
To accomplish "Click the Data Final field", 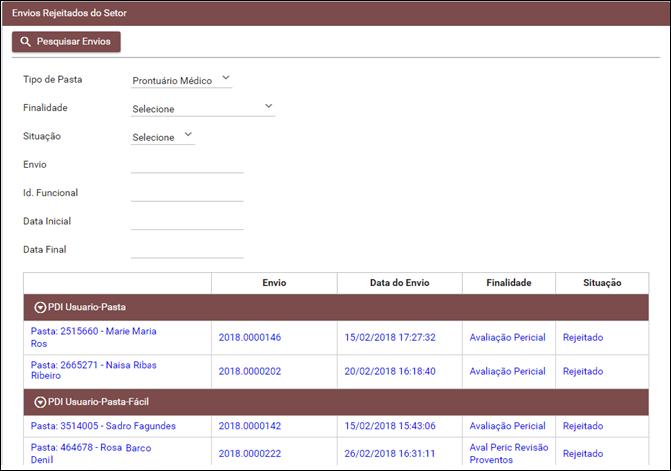I will pyautogui.click(x=187, y=249).
